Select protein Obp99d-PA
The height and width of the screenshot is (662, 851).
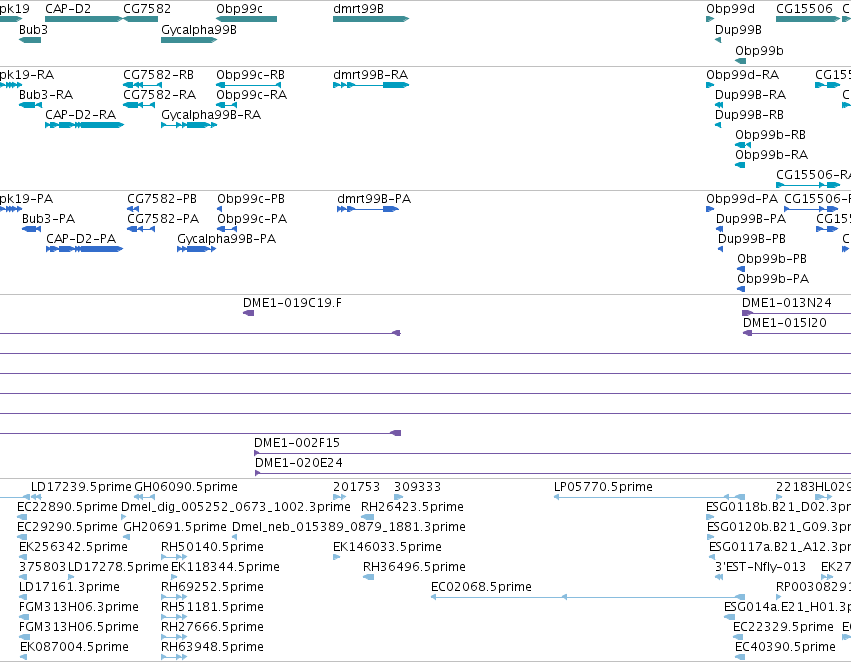710,209
